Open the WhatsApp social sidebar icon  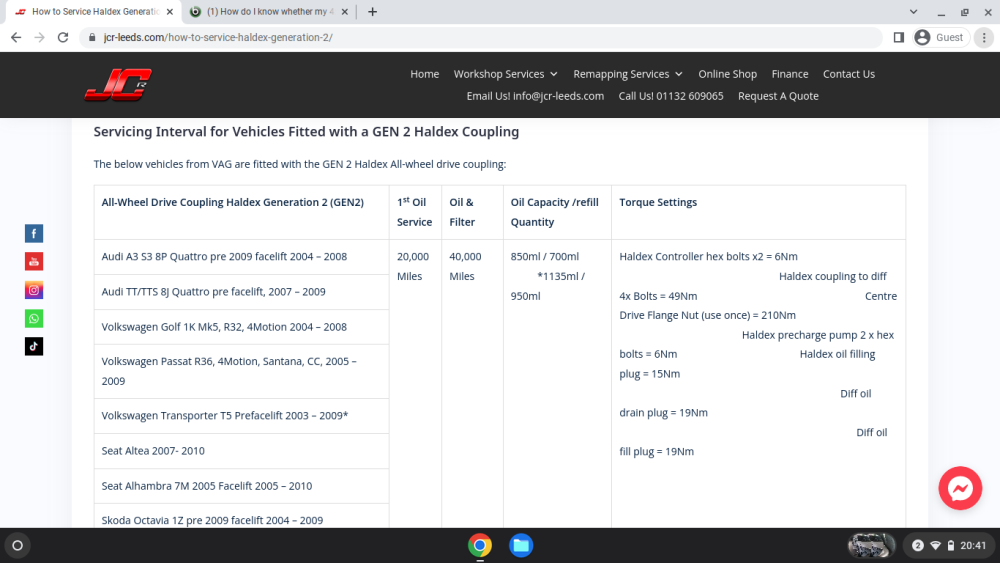(34, 318)
